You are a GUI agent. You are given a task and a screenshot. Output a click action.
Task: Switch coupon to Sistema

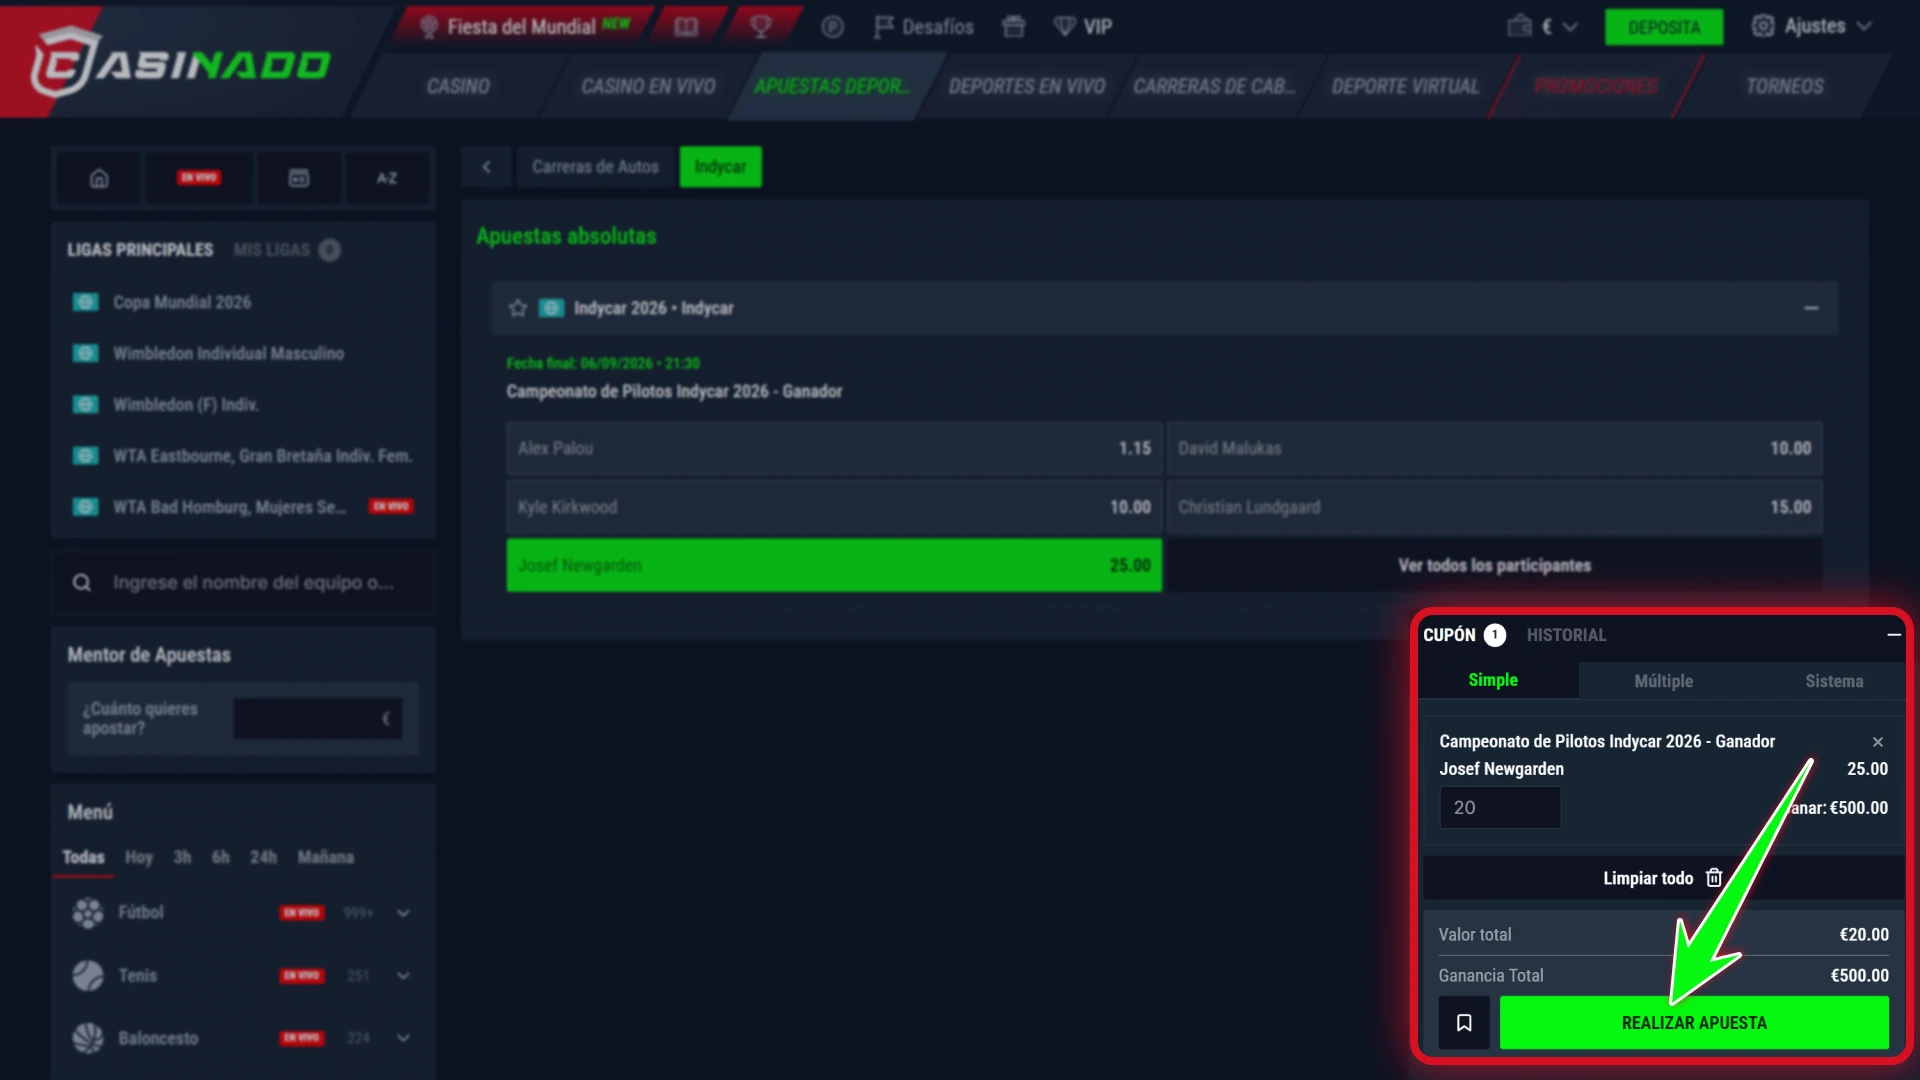tap(1834, 681)
